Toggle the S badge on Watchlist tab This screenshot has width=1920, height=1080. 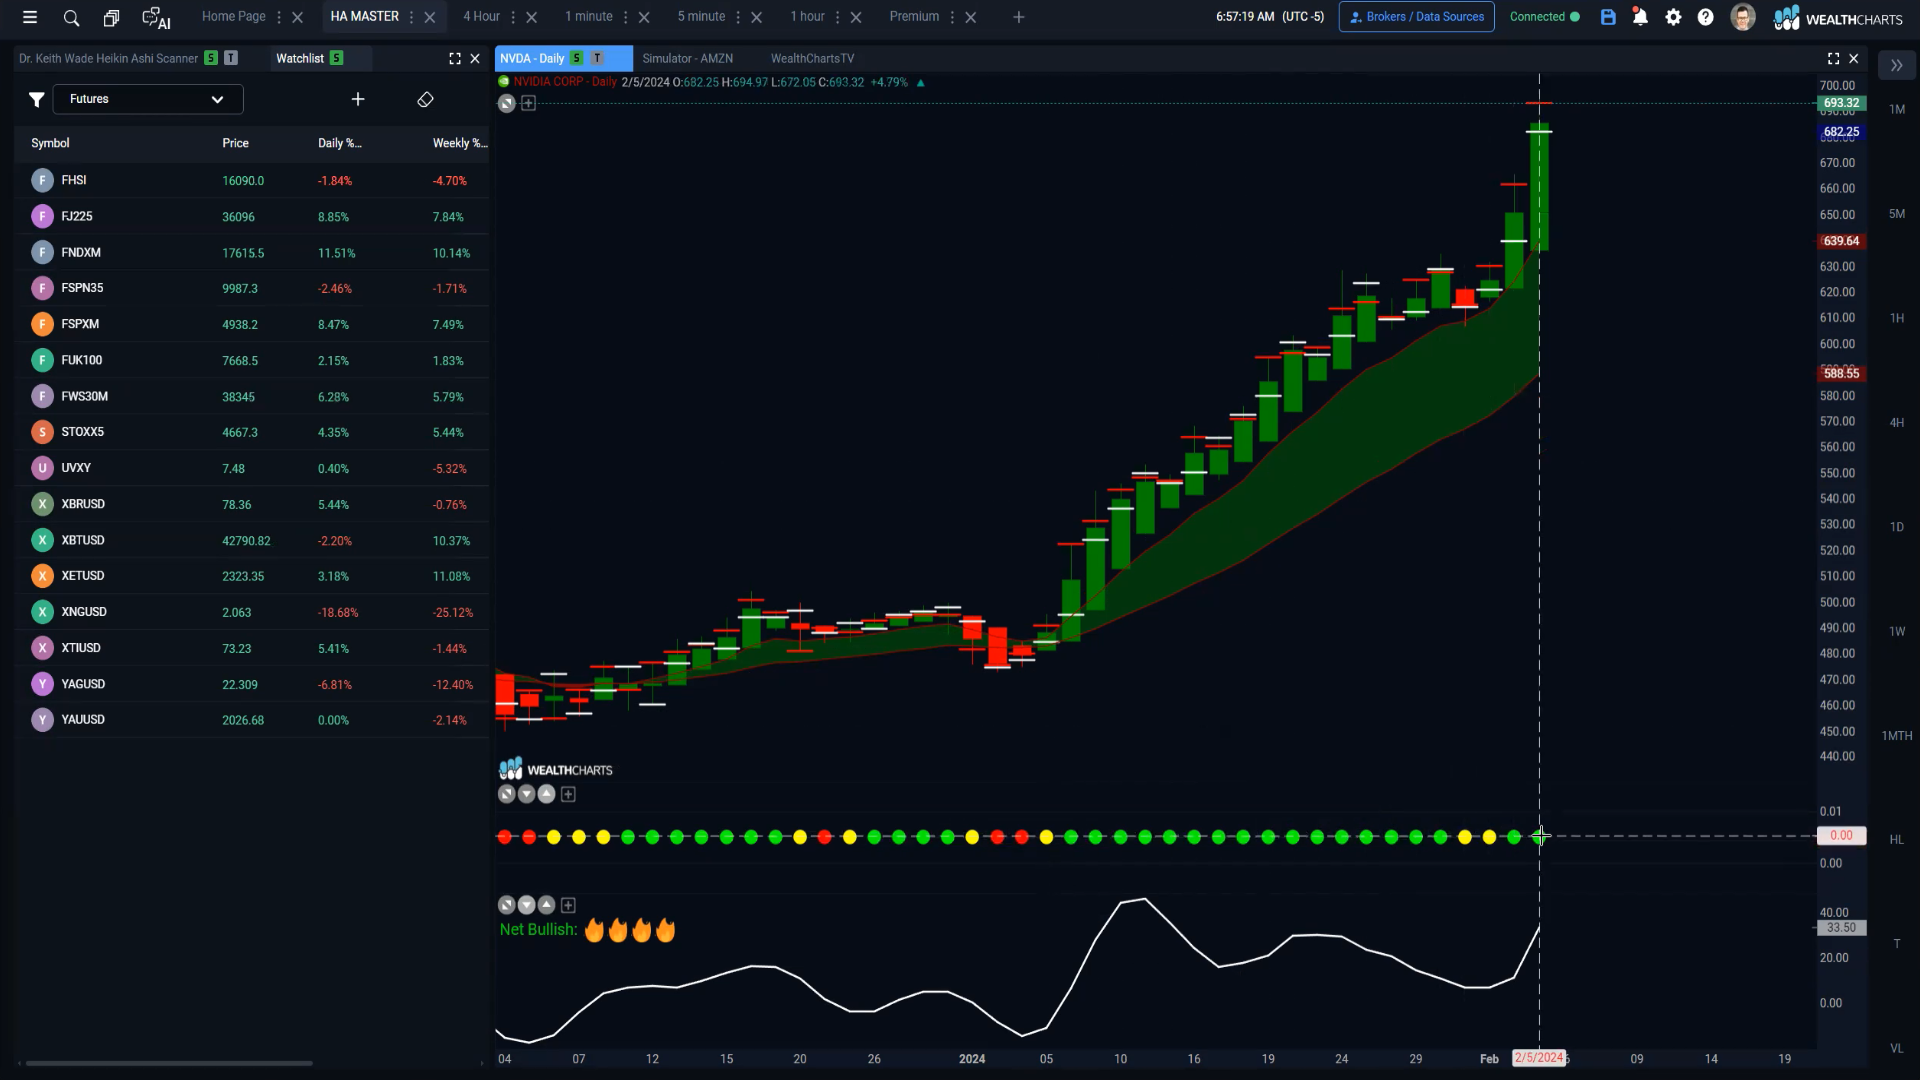point(337,58)
